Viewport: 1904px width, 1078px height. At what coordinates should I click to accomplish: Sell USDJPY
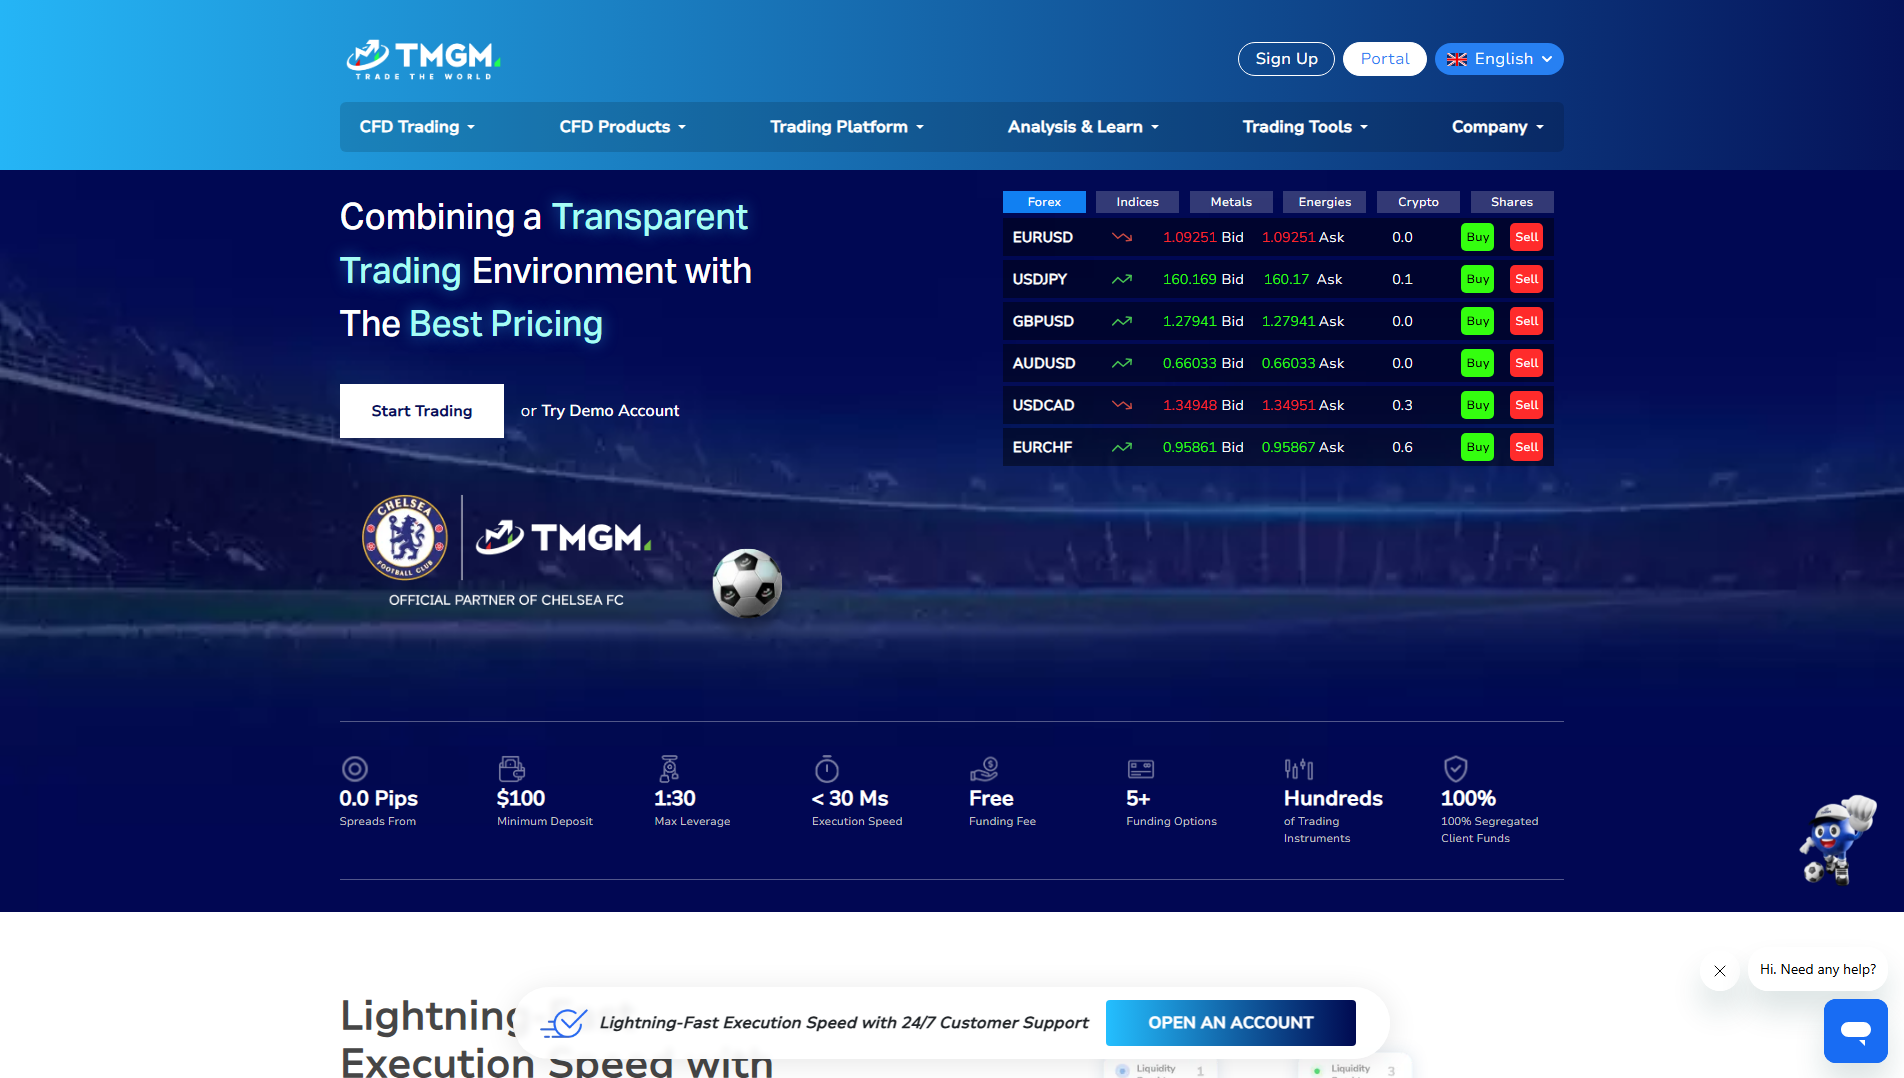tap(1527, 279)
